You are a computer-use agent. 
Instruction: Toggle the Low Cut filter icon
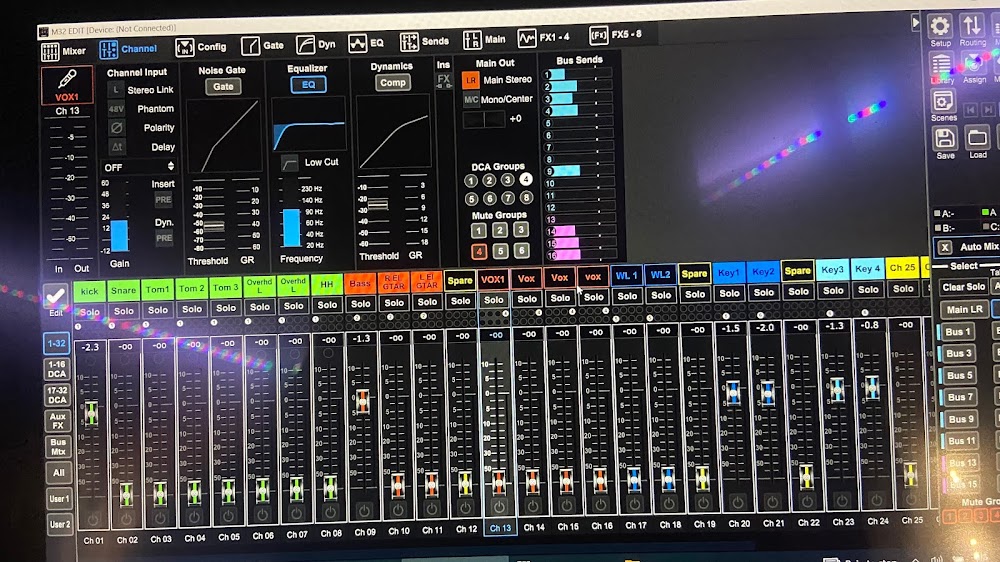(x=290, y=162)
